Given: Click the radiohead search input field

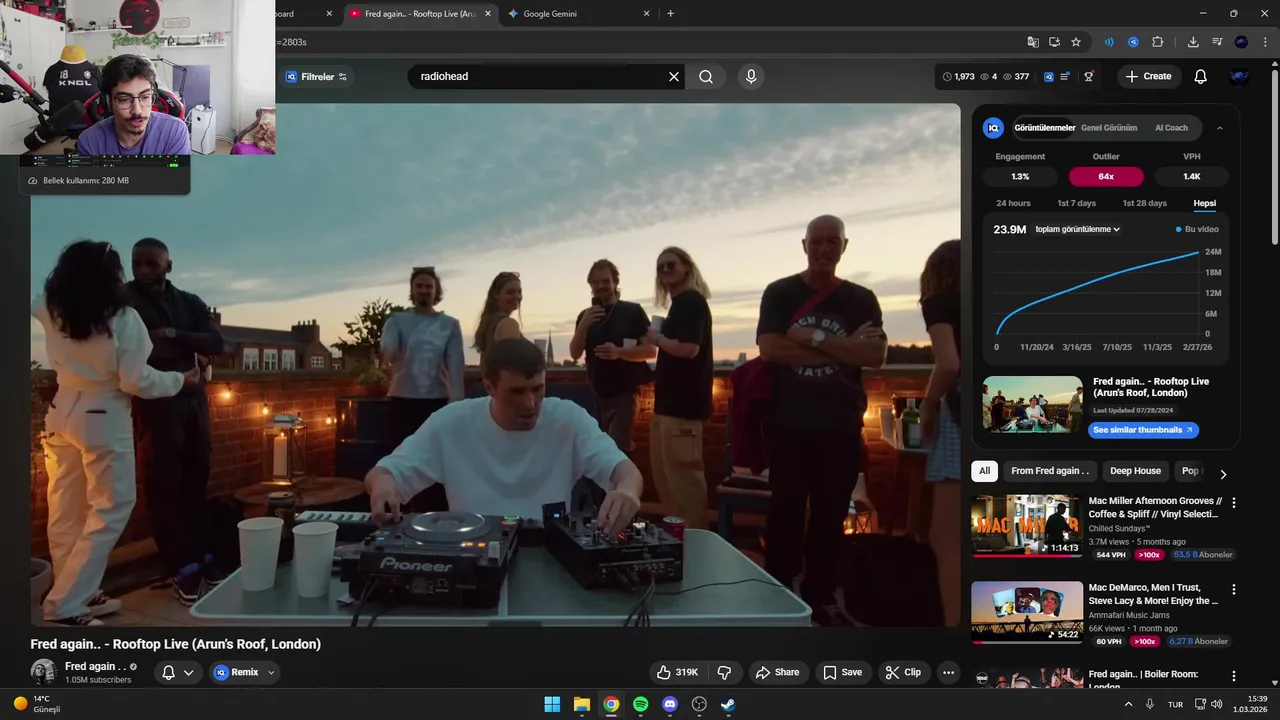Looking at the screenshot, I should [x=540, y=77].
